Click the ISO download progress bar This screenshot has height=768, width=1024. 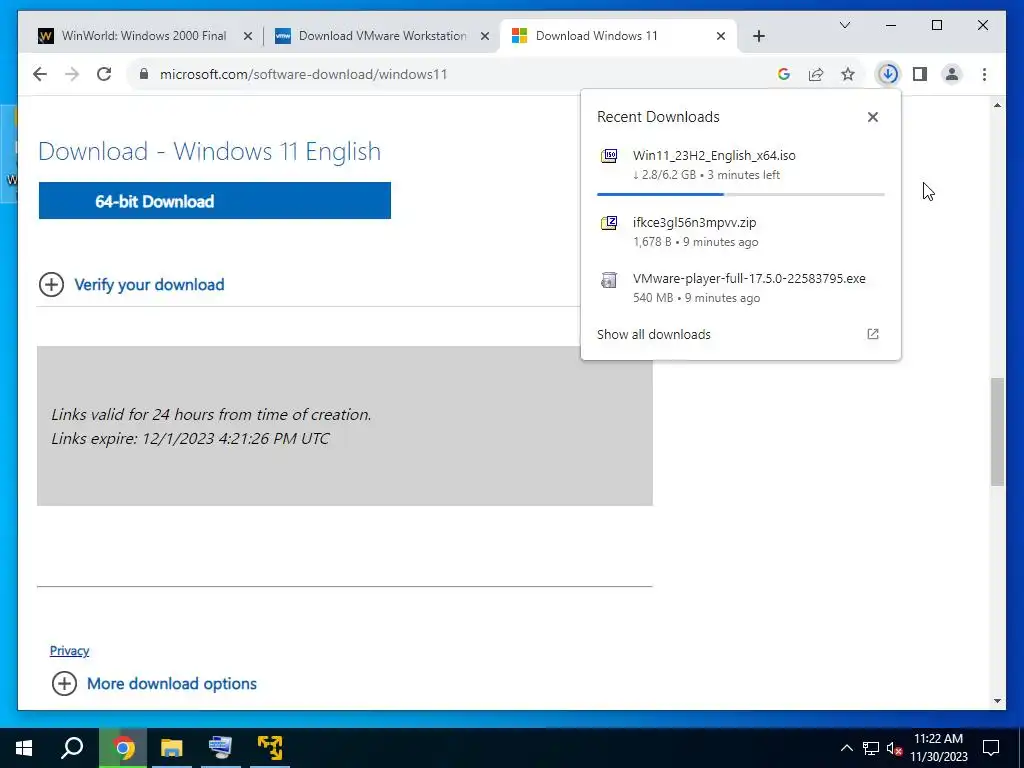741,194
